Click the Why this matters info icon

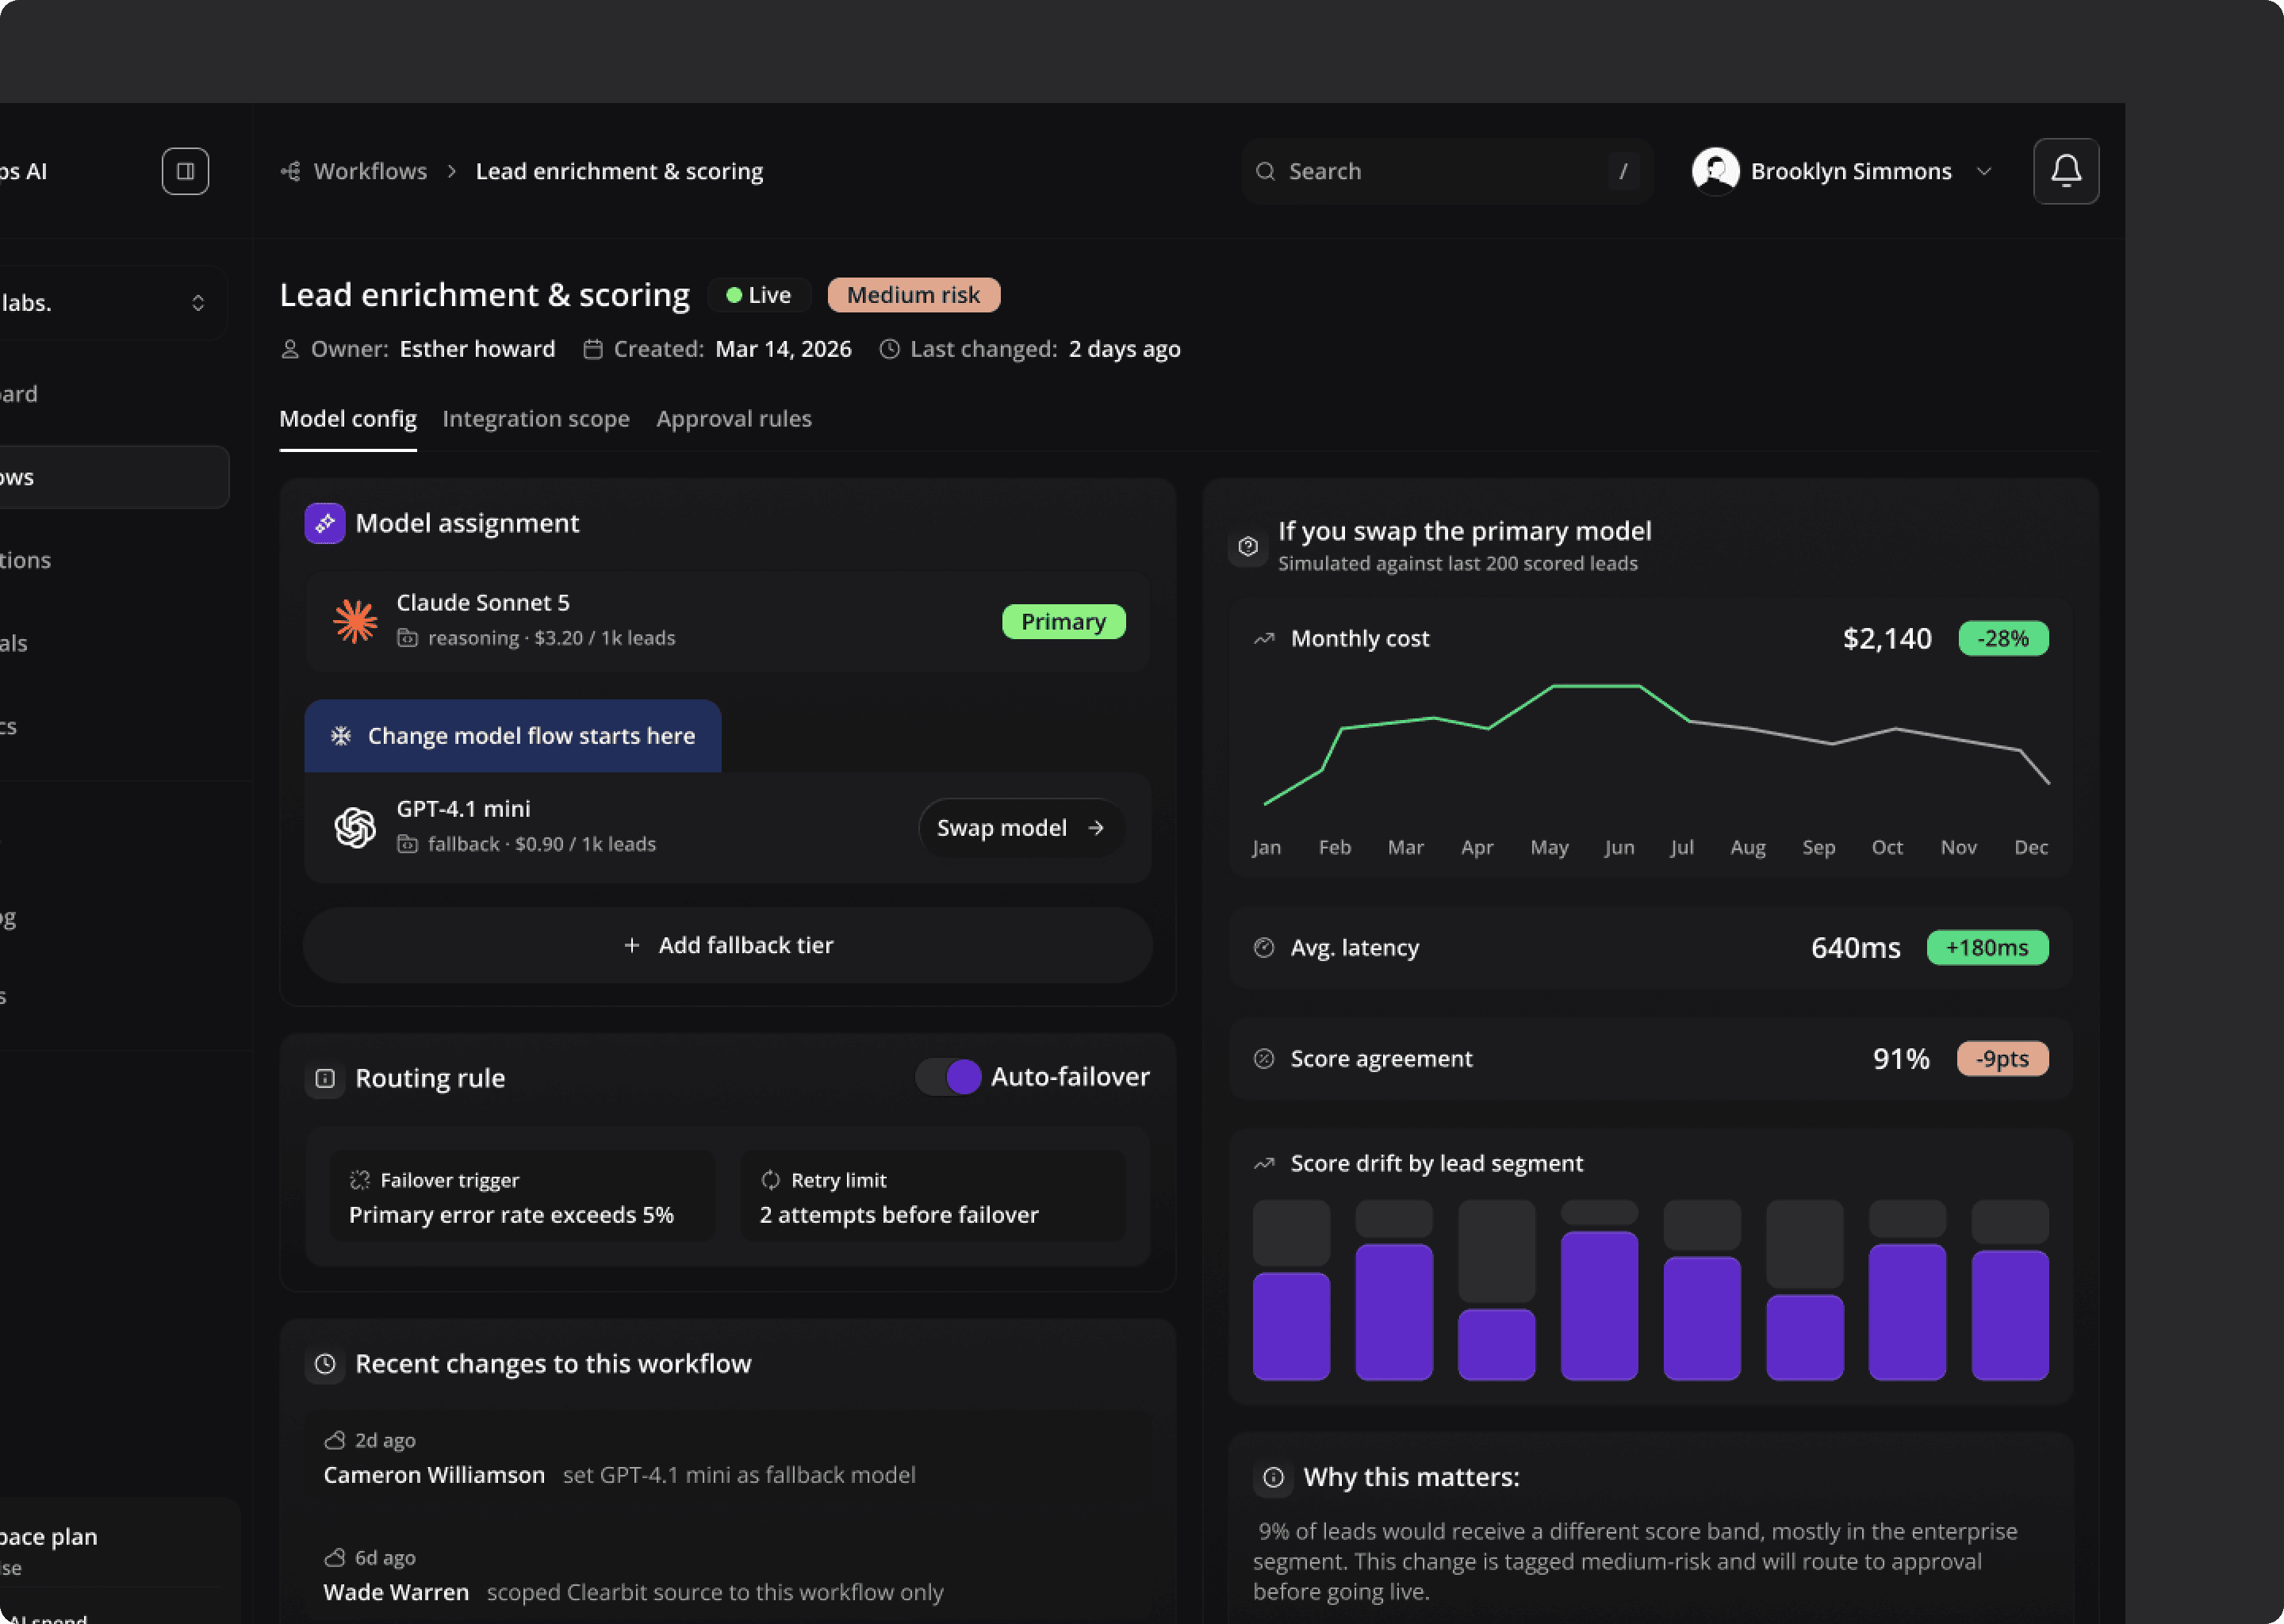1273,1477
